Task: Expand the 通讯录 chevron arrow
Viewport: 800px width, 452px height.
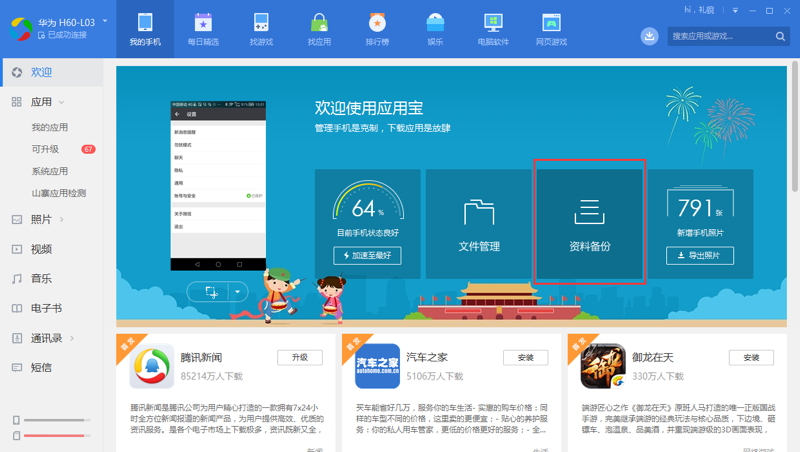Action: click(72, 338)
